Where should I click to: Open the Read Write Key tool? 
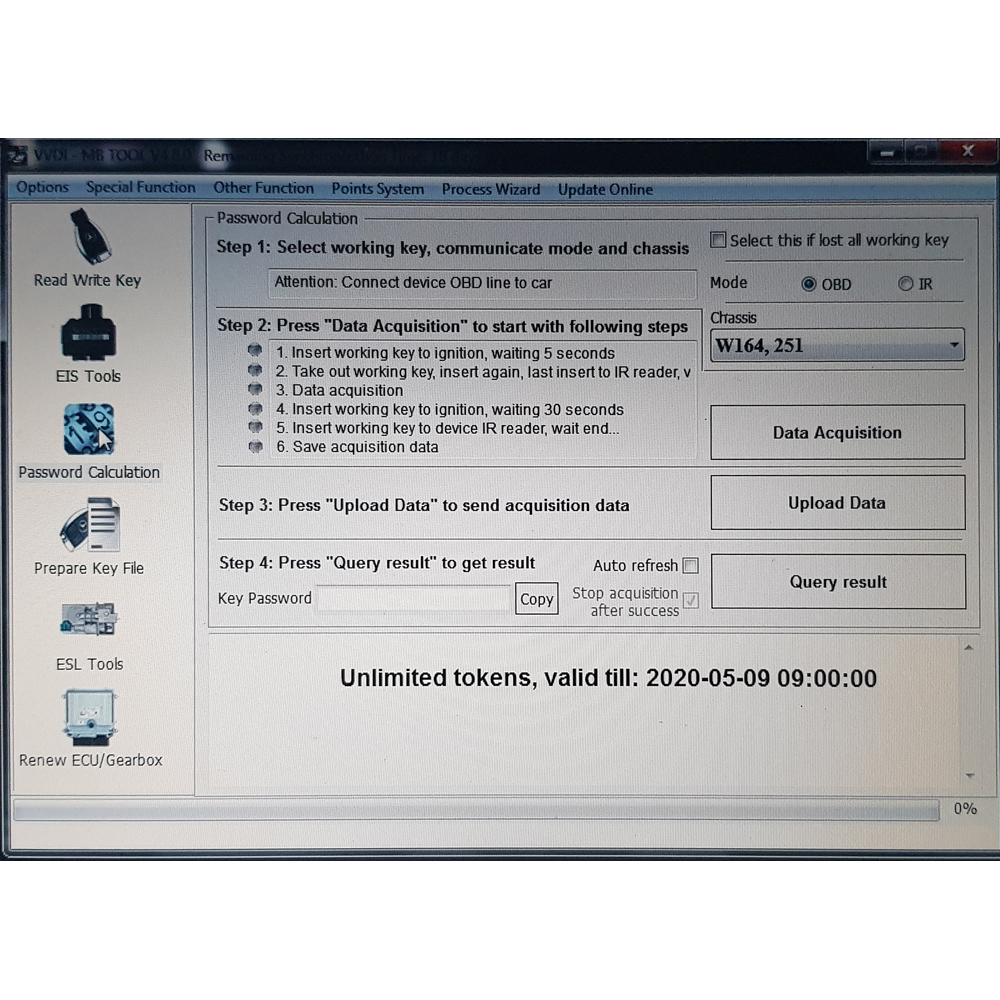[88, 247]
